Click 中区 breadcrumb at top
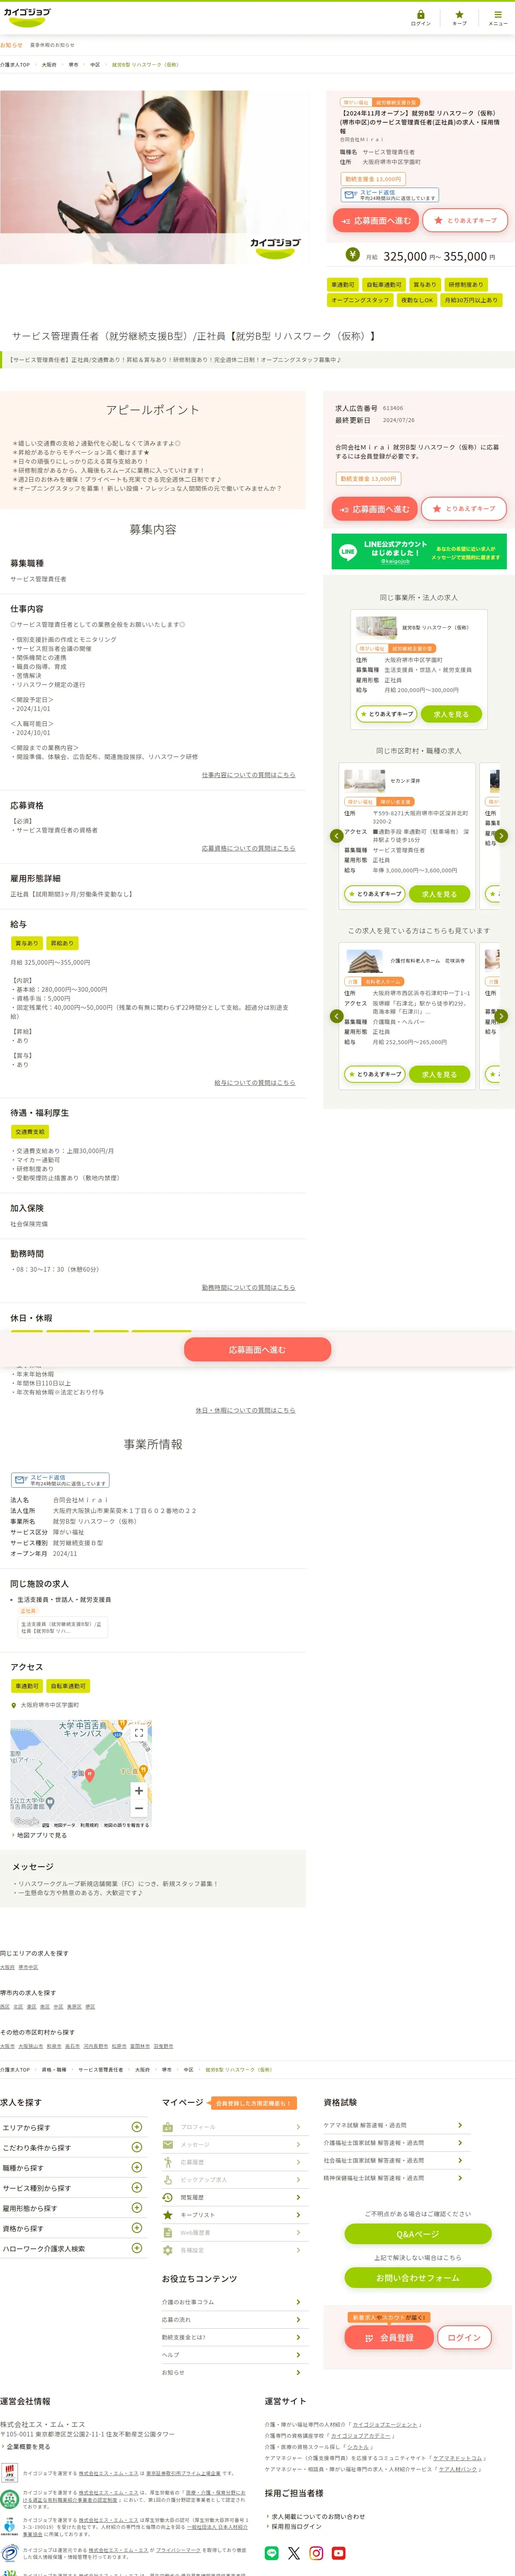Image resolution: width=515 pixels, height=2576 pixels. tap(95, 64)
